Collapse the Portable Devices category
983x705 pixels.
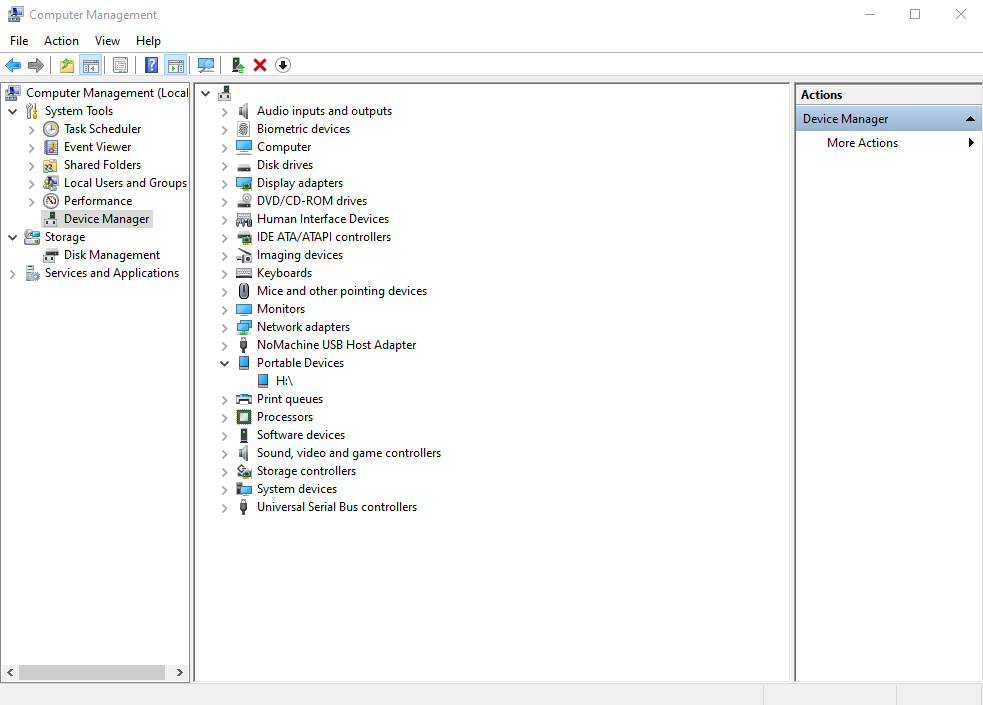[224, 362]
